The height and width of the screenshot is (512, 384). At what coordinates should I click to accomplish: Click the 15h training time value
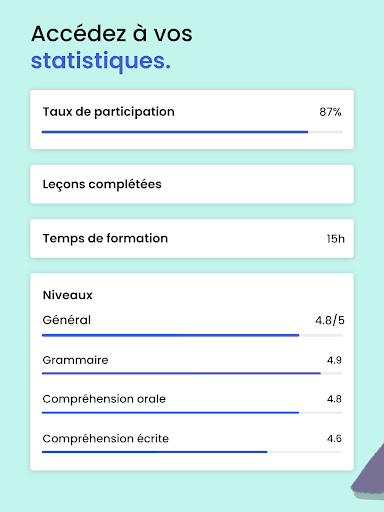pos(336,239)
